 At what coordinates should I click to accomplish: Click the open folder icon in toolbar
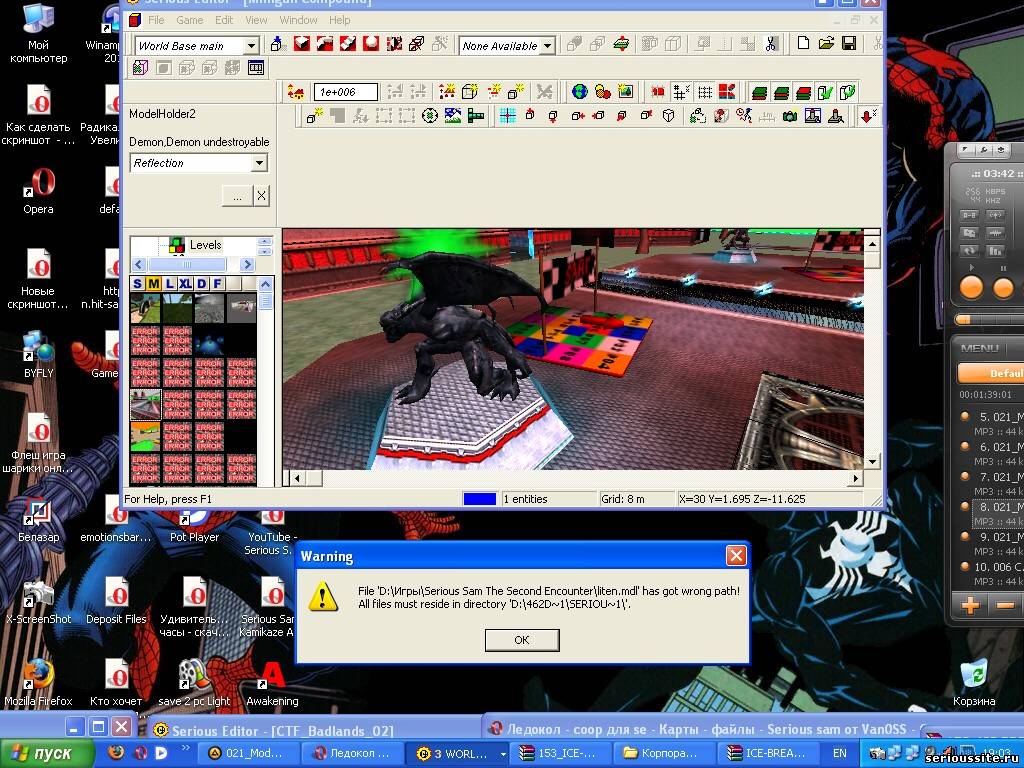826,44
